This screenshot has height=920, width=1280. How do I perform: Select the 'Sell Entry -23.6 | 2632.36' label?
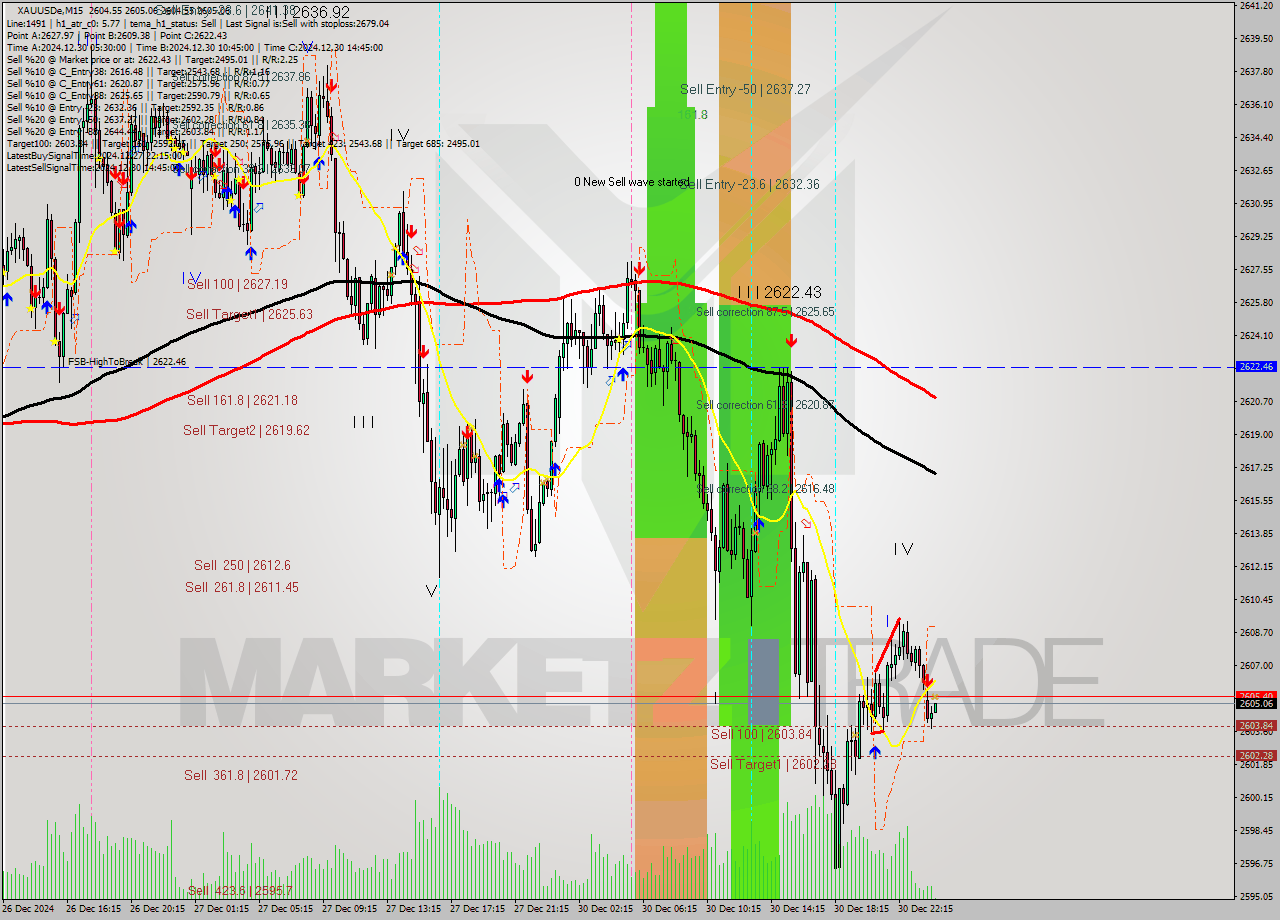(750, 185)
